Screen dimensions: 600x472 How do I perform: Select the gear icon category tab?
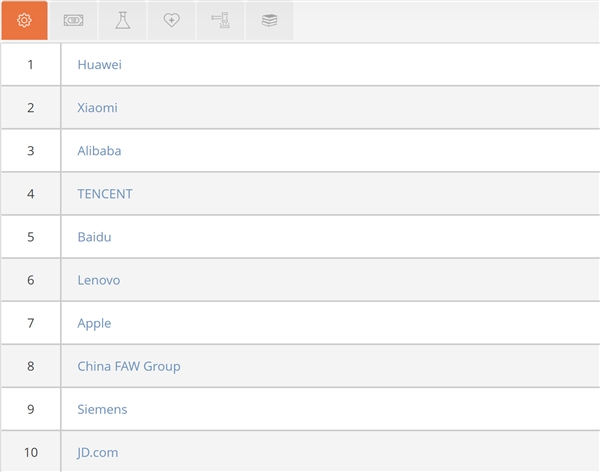tap(25, 21)
